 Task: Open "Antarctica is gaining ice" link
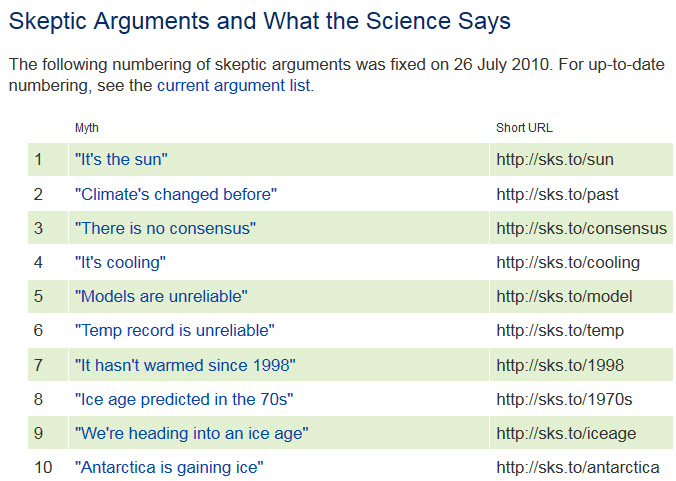[169, 467]
